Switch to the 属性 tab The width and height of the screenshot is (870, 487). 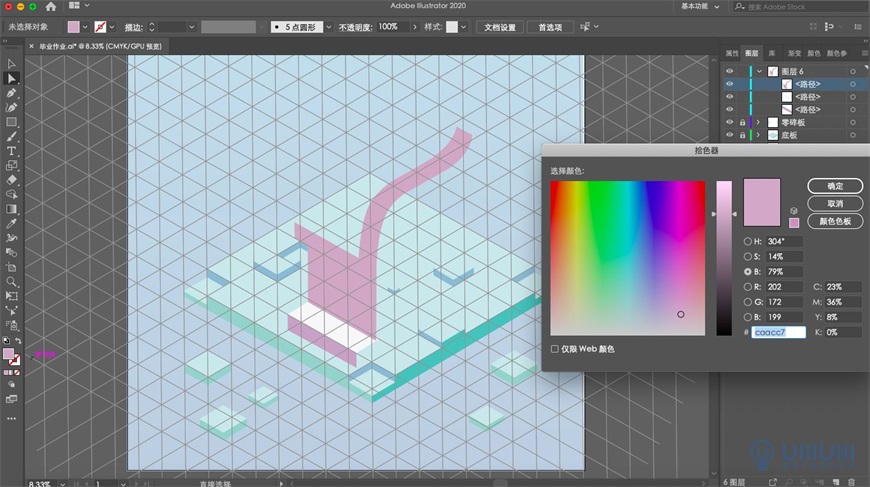tap(732, 53)
